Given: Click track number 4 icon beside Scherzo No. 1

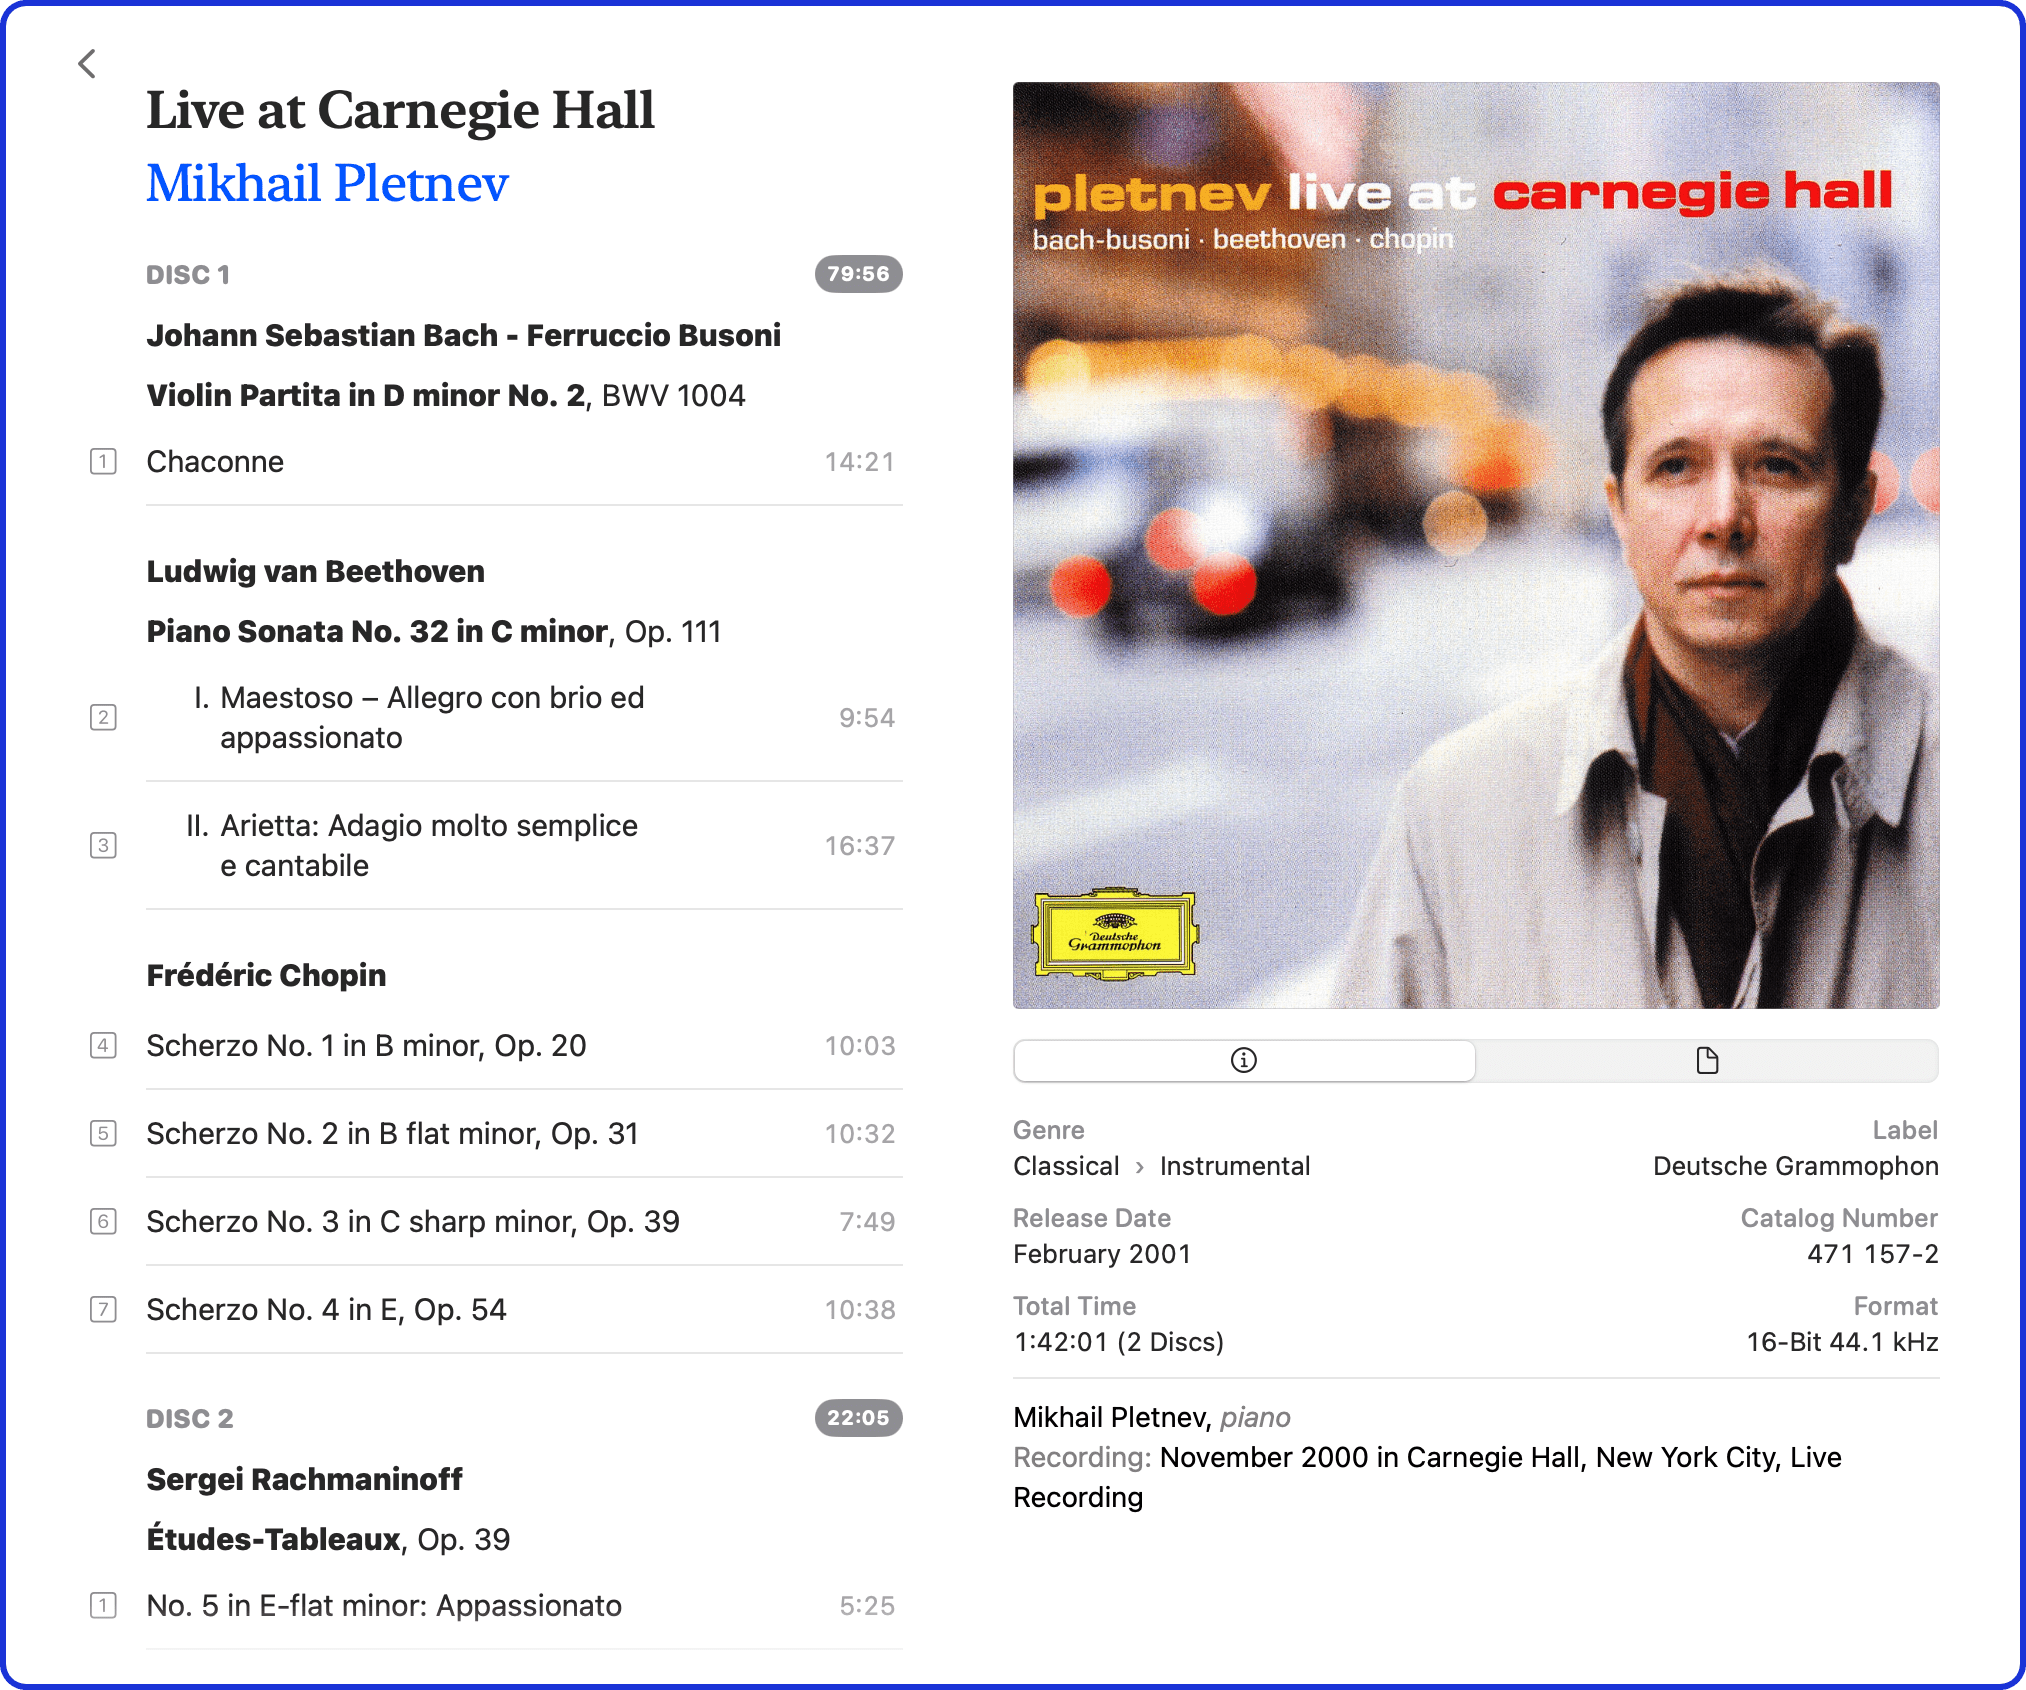Looking at the screenshot, I should pos(103,1046).
